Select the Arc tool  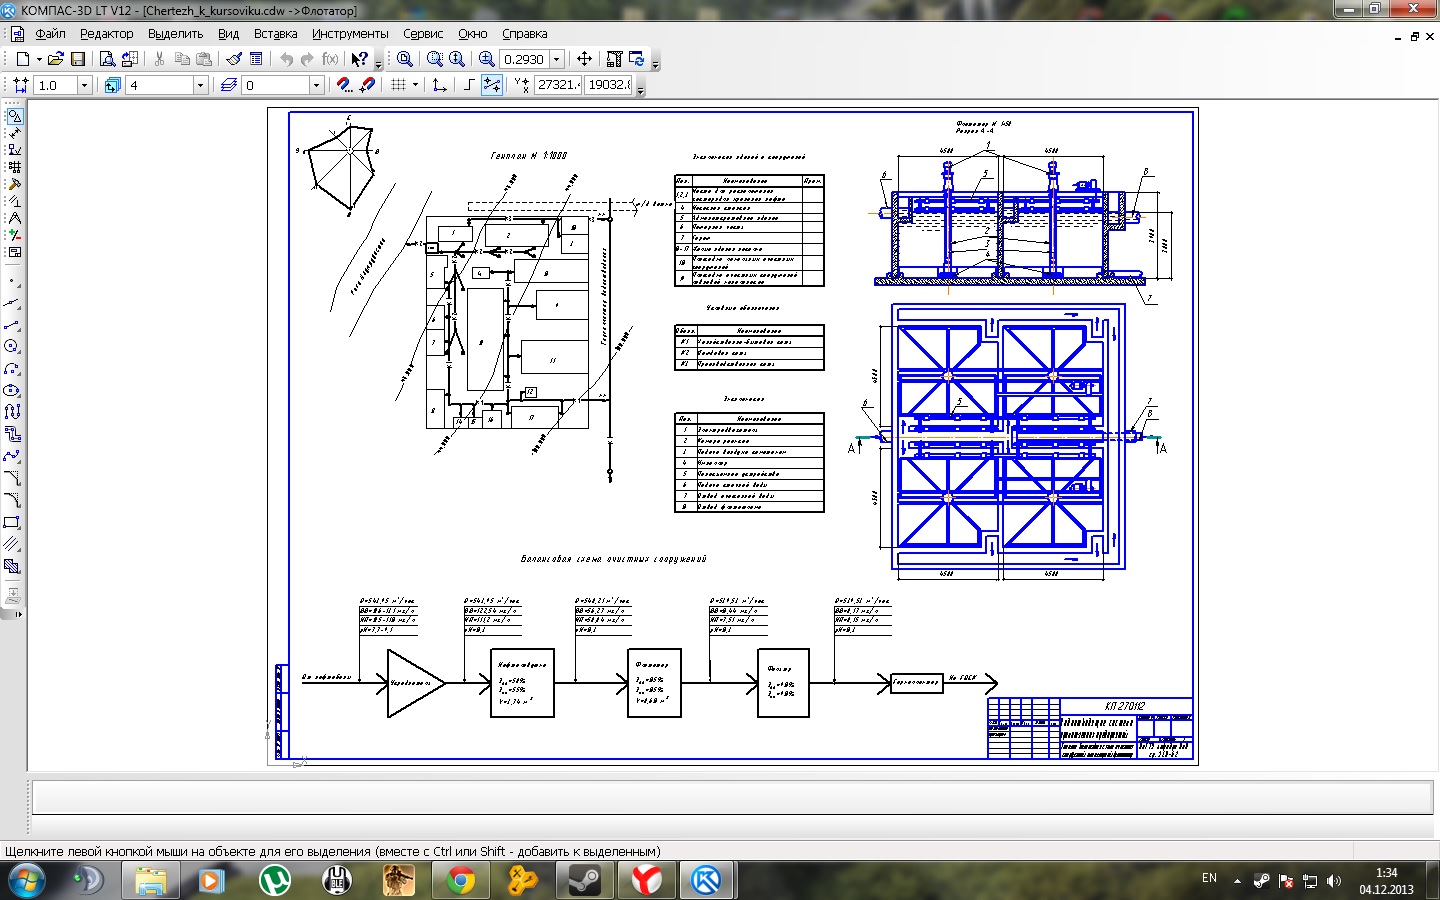tap(12, 368)
